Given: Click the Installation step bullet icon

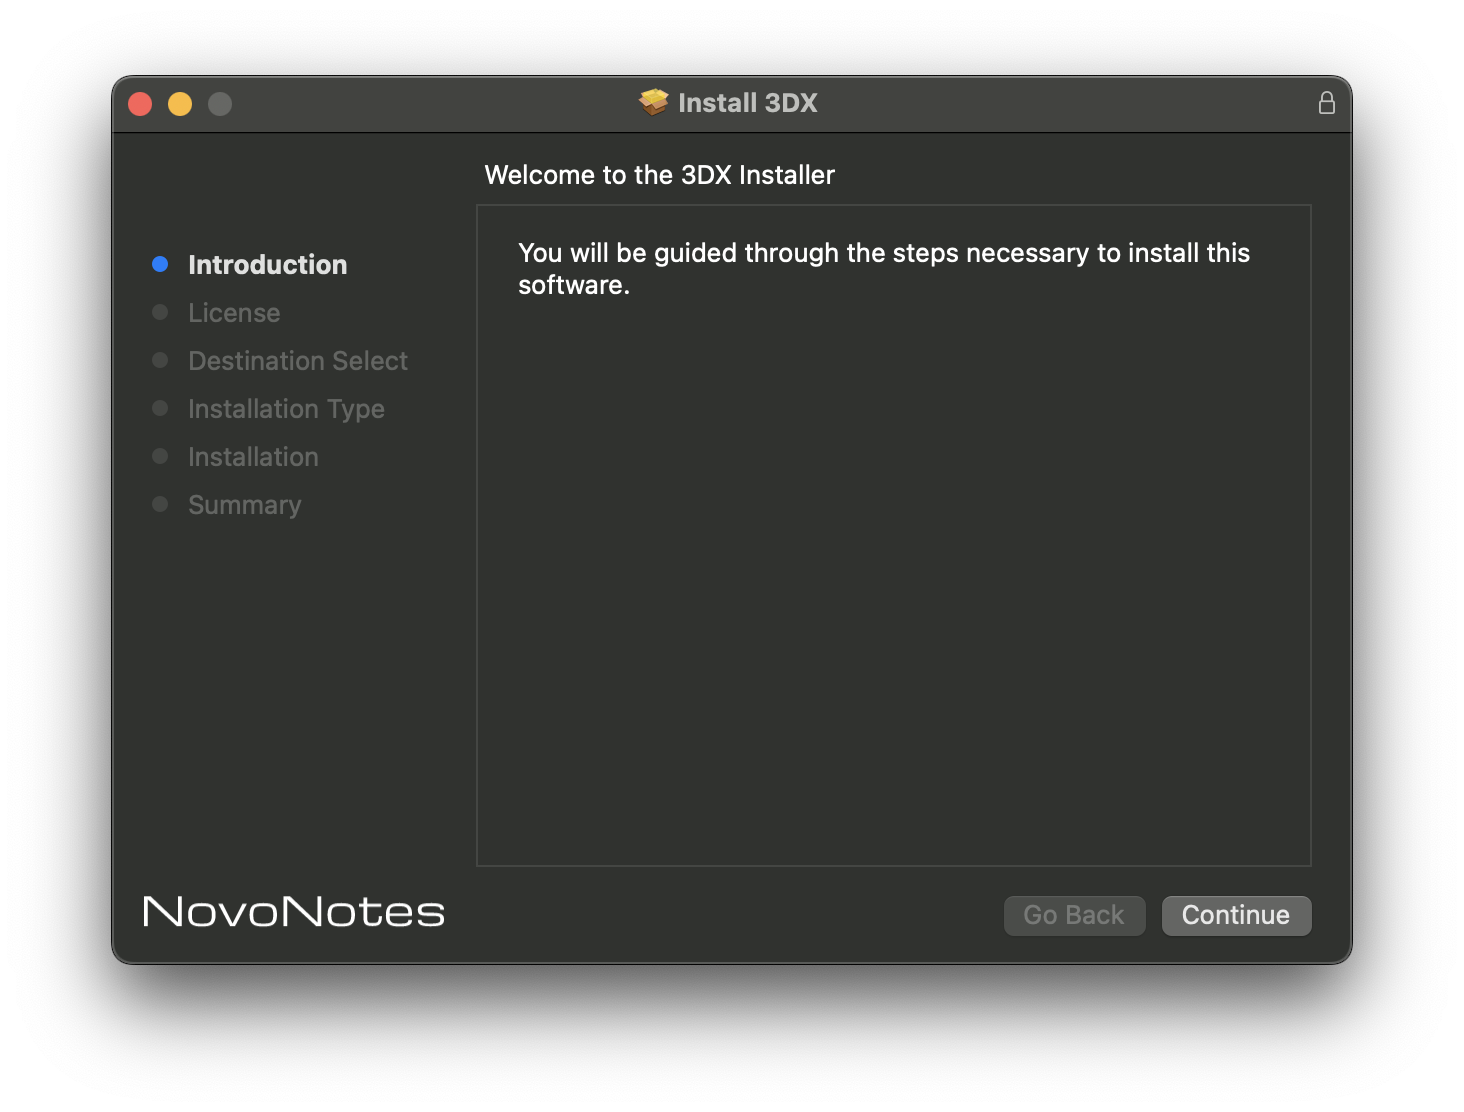Looking at the screenshot, I should [160, 455].
